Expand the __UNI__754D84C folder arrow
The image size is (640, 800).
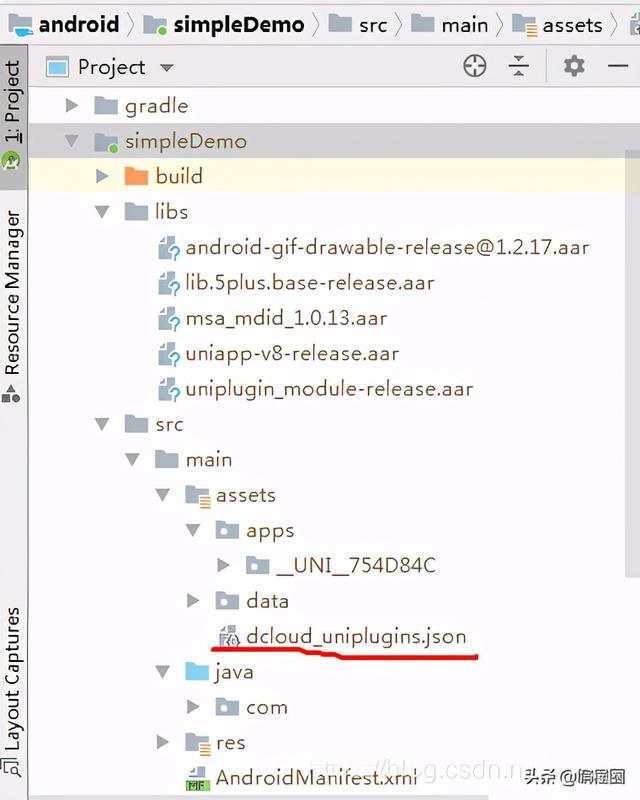tap(223, 565)
